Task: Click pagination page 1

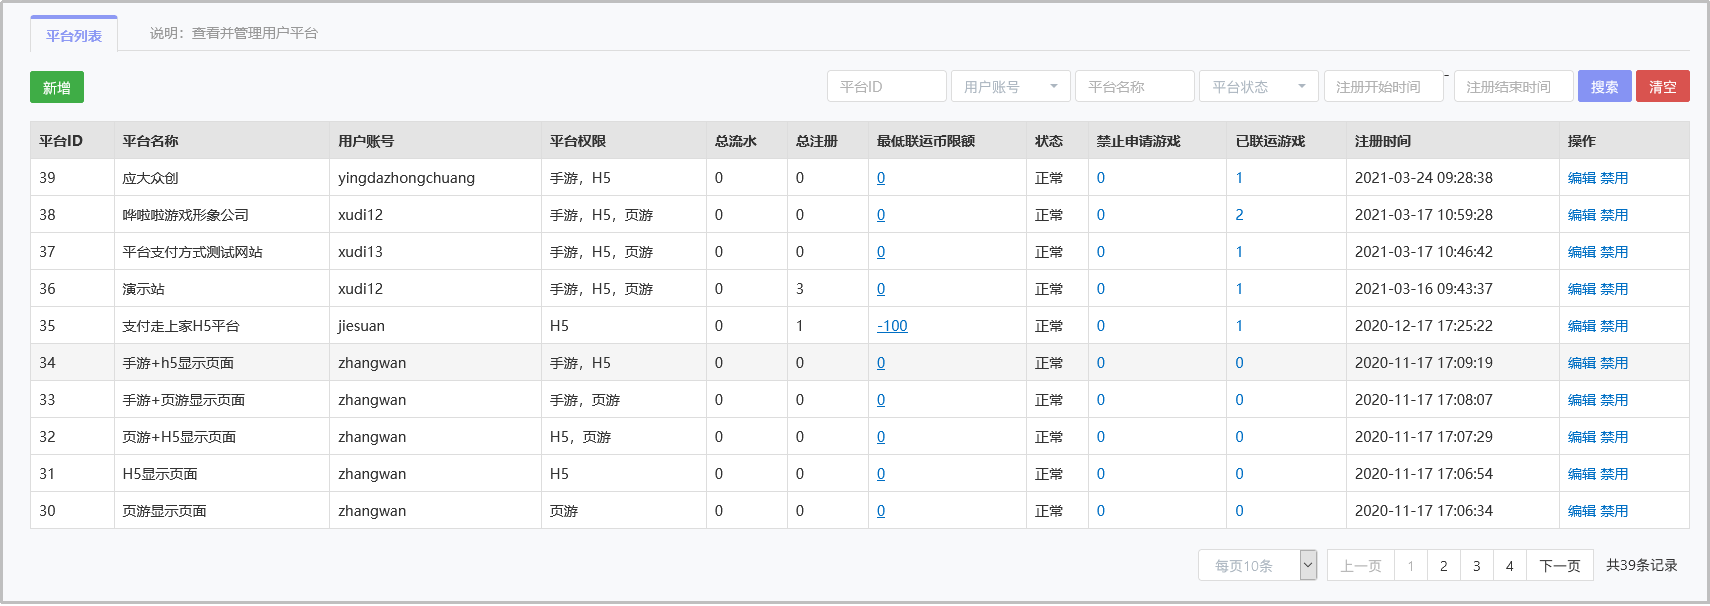Action: click(1410, 565)
